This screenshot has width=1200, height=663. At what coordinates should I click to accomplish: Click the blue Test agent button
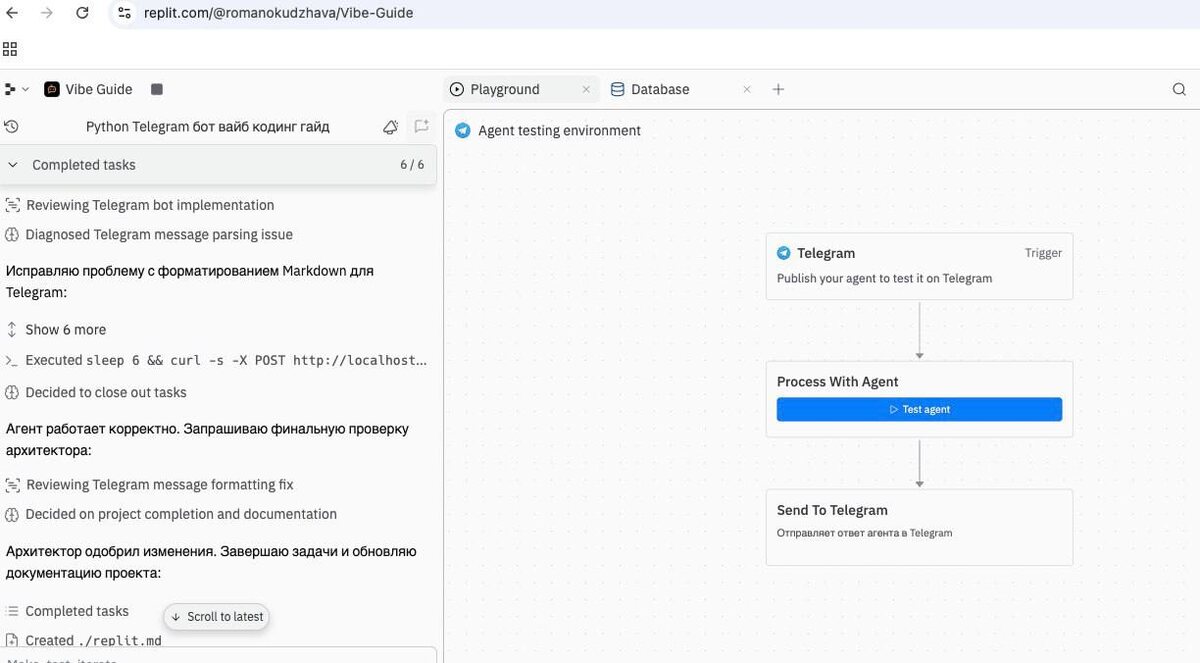coord(919,409)
